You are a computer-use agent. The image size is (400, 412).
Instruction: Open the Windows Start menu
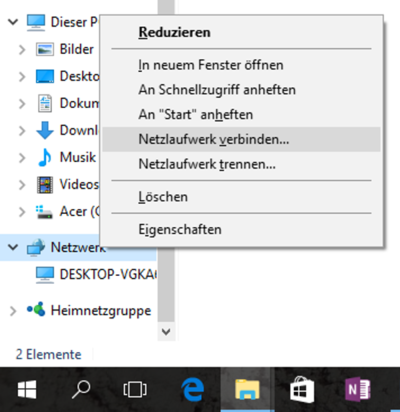(27, 389)
